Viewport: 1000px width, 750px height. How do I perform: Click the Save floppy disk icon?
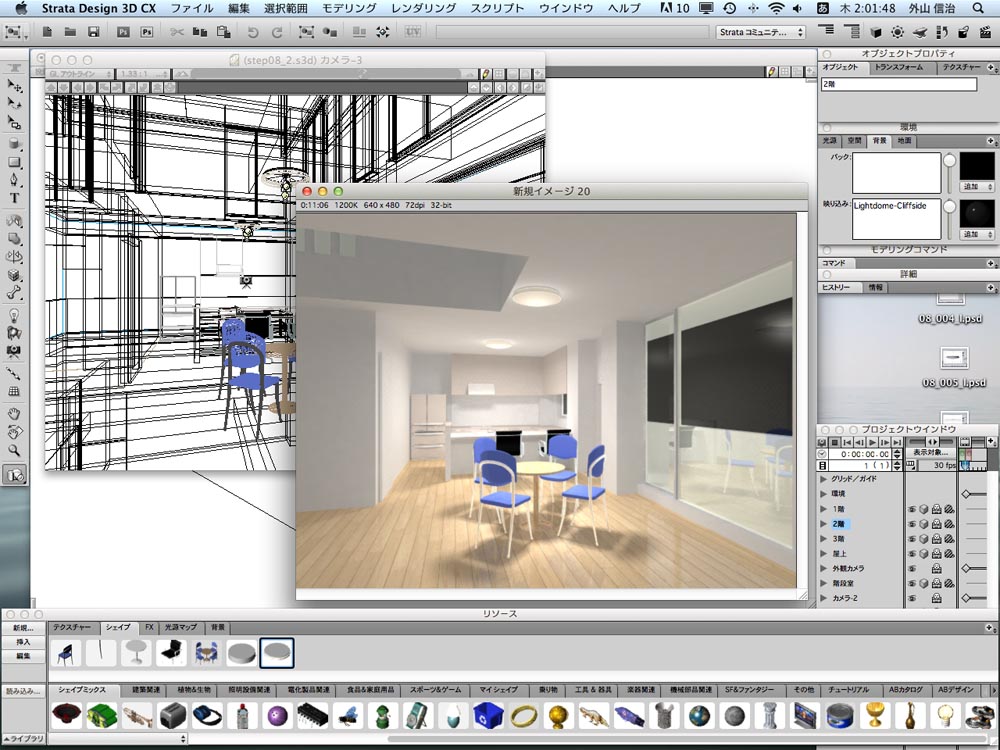click(x=94, y=31)
